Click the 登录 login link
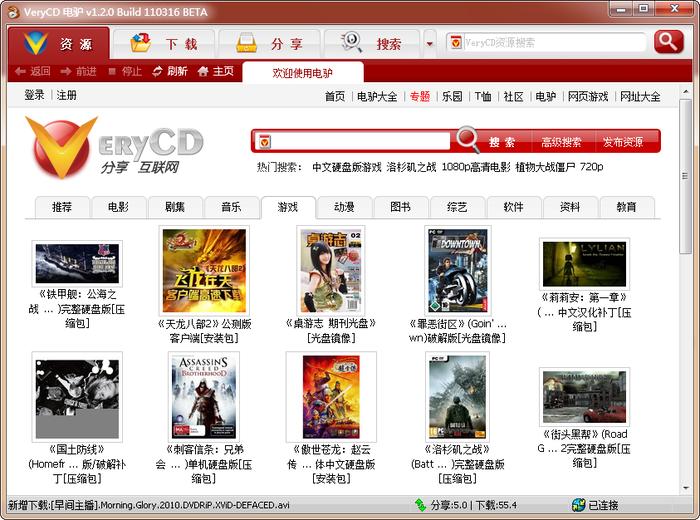The height and width of the screenshot is (520, 700). tap(34, 95)
